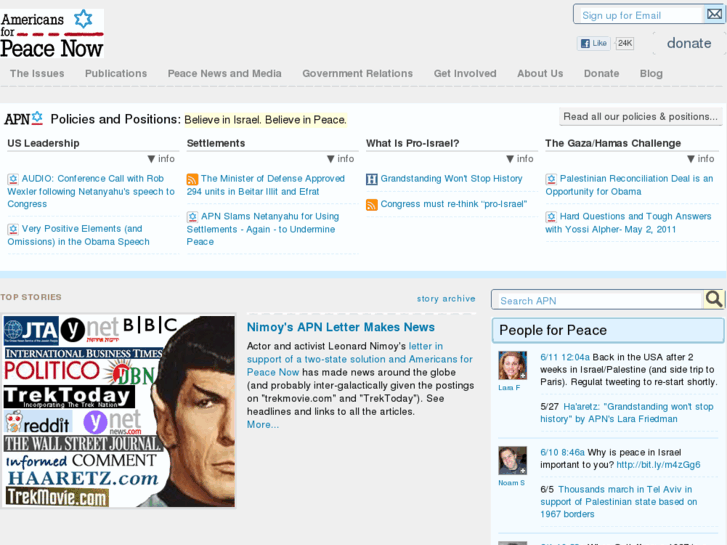
Task: Click The Gaza/Hamas Challenge column heading
Action: tap(613, 143)
